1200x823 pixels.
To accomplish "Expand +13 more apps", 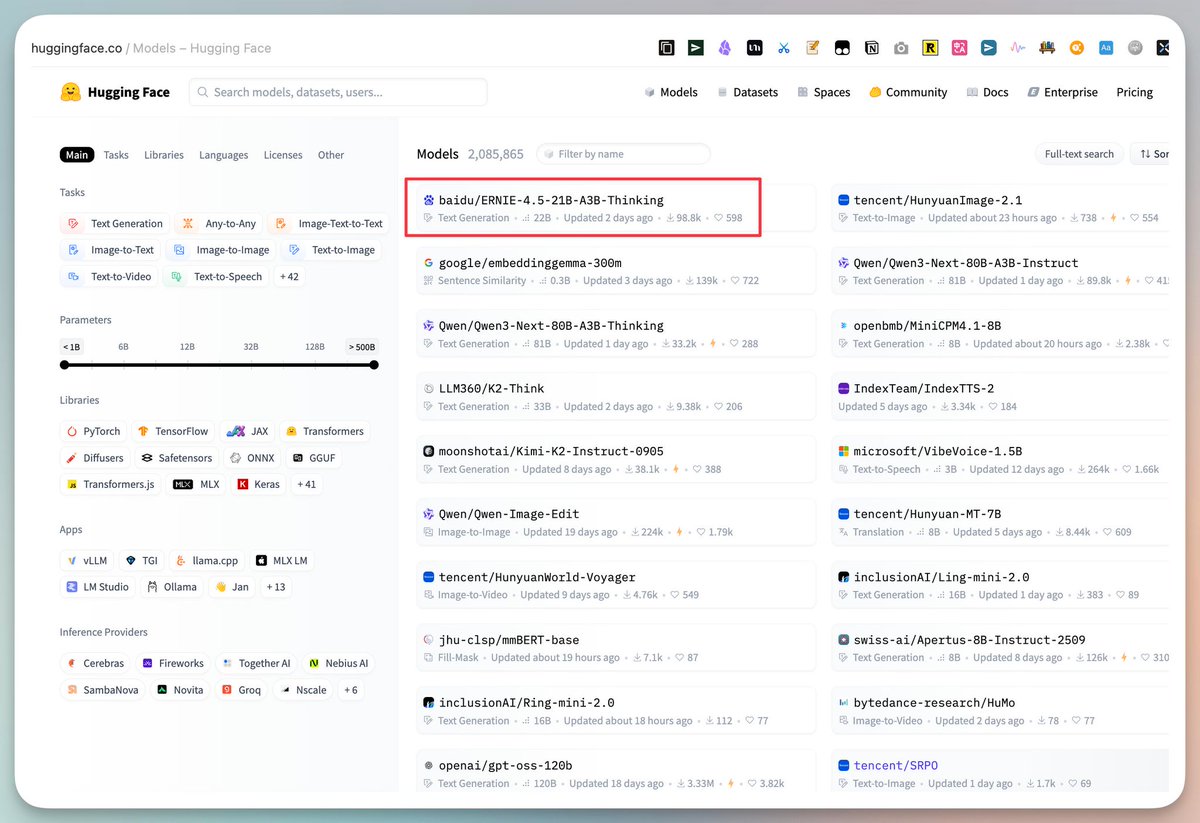I will coord(275,587).
